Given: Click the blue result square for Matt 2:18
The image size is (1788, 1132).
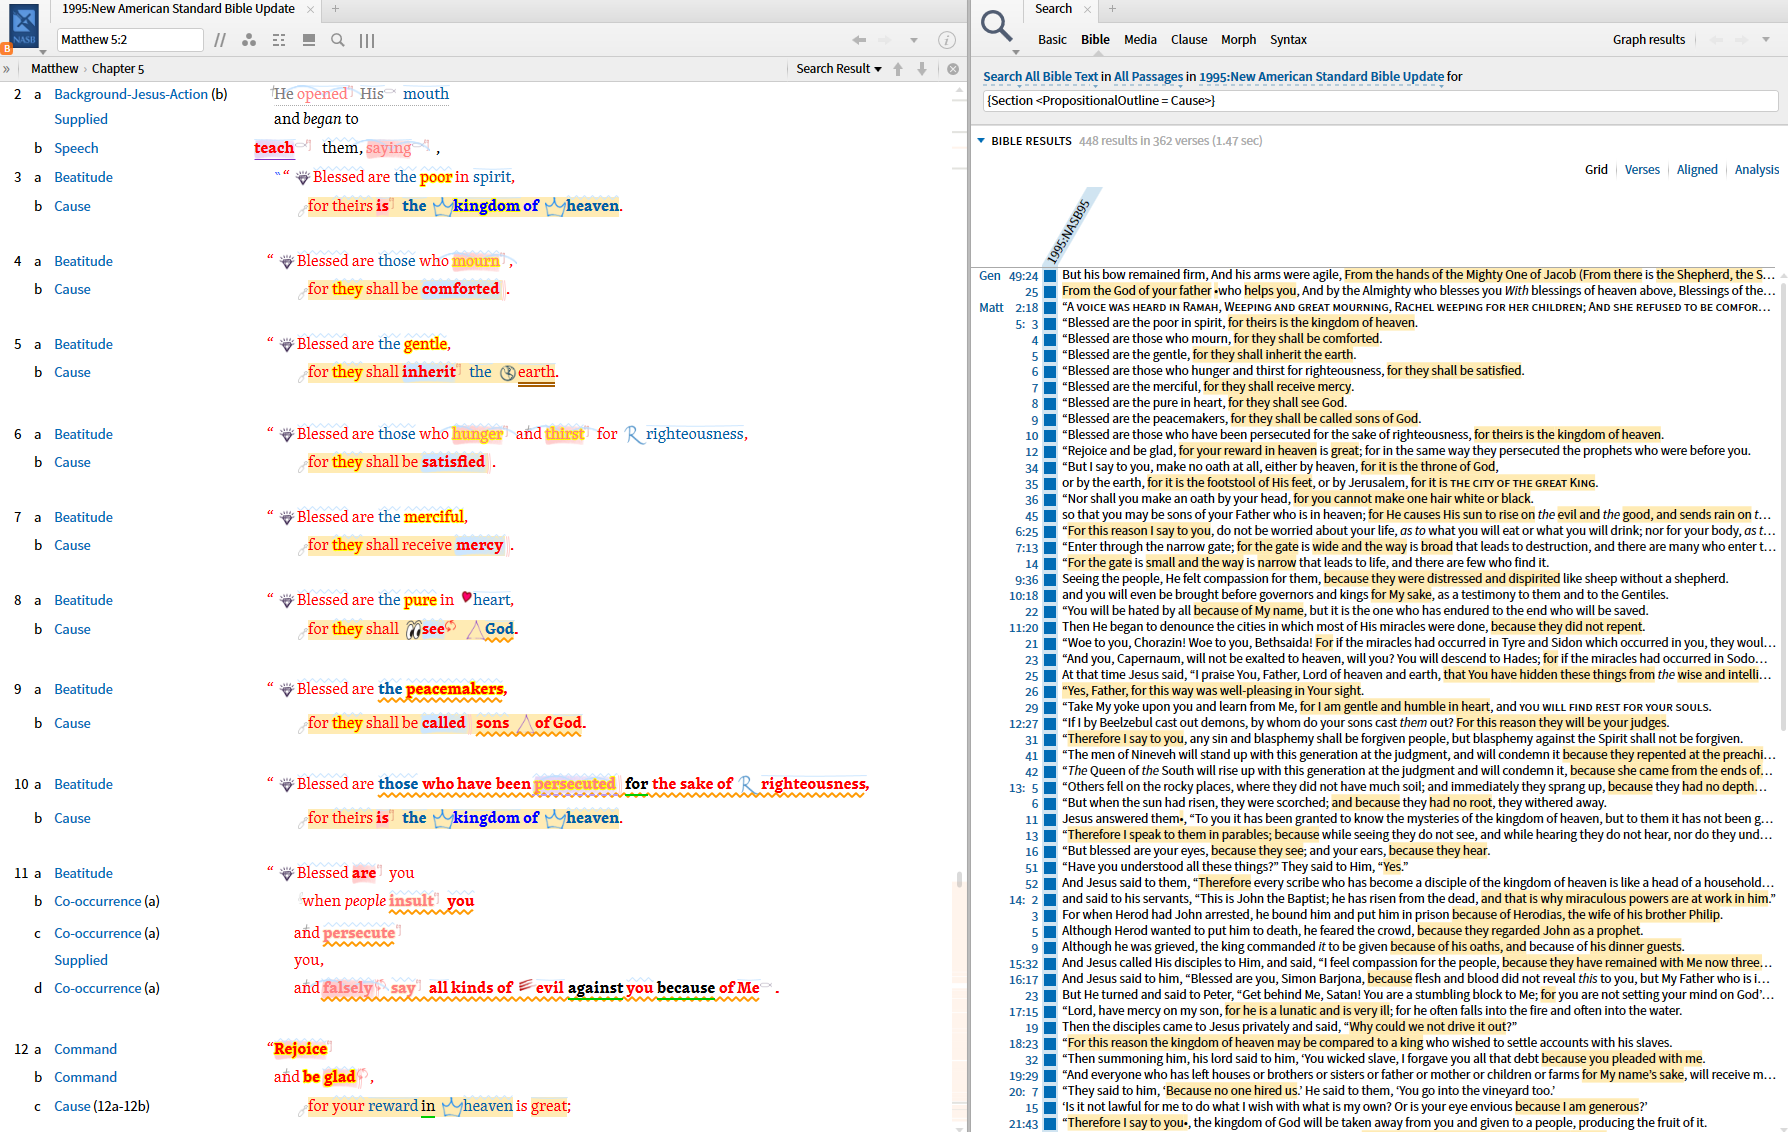Looking at the screenshot, I should (x=1050, y=308).
